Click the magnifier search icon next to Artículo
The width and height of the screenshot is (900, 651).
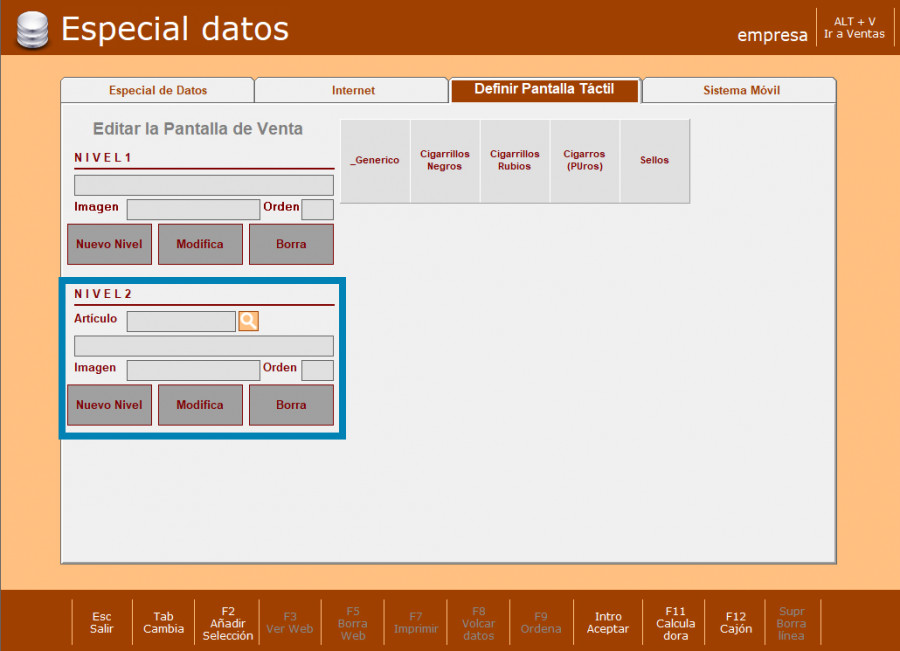click(248, 321)
